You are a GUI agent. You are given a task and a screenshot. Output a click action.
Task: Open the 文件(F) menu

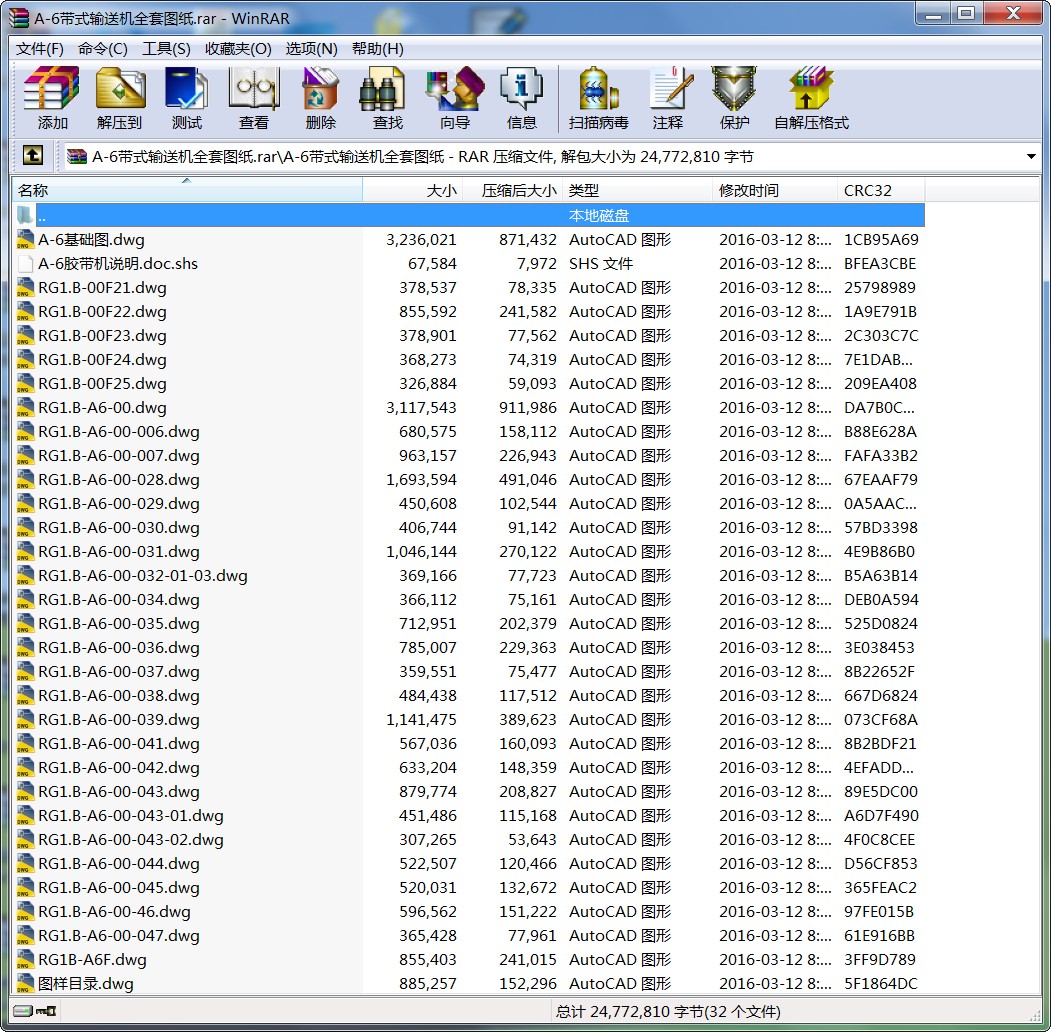(x=40, y=49)
